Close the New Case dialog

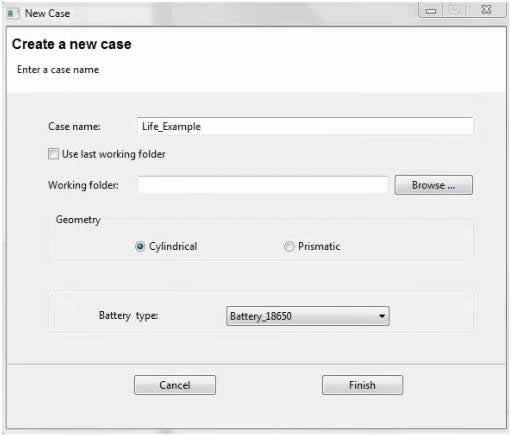[x=486, y=10]
